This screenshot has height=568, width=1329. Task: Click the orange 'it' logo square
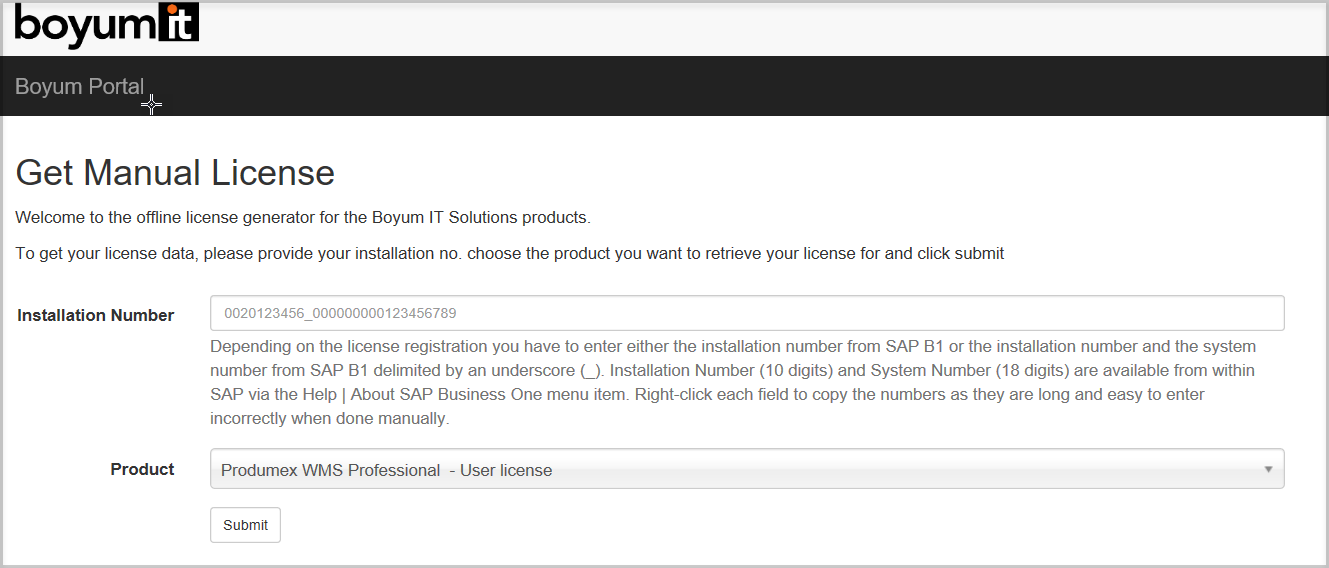180,23
